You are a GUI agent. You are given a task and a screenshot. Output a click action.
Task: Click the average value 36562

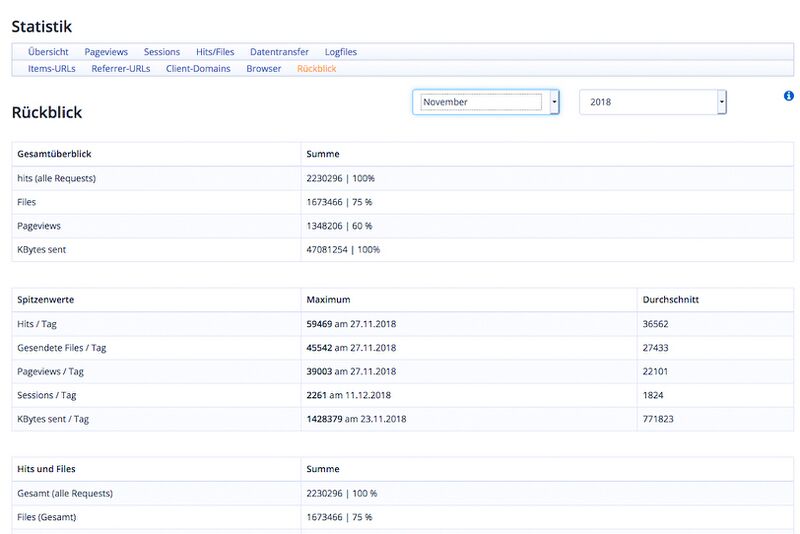click(x=655, y=324)
